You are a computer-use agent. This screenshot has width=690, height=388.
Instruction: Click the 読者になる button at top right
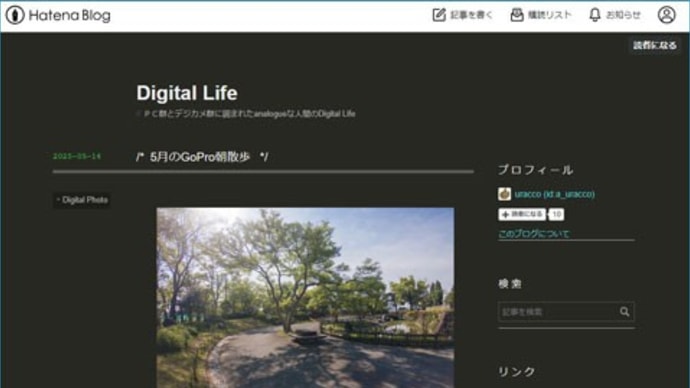pos(655,45)
